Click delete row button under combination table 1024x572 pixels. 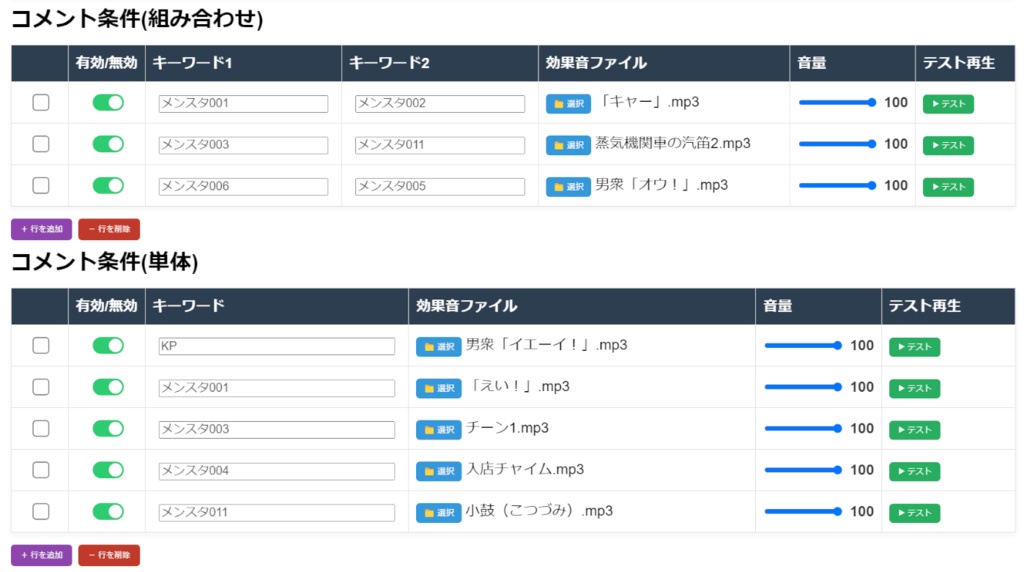[109, 229]
